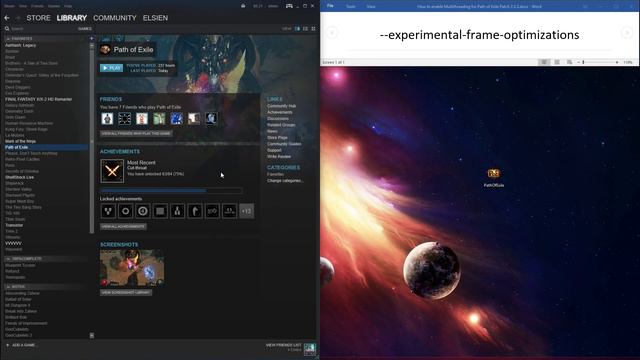Open the Store Page link

point(277,138)
